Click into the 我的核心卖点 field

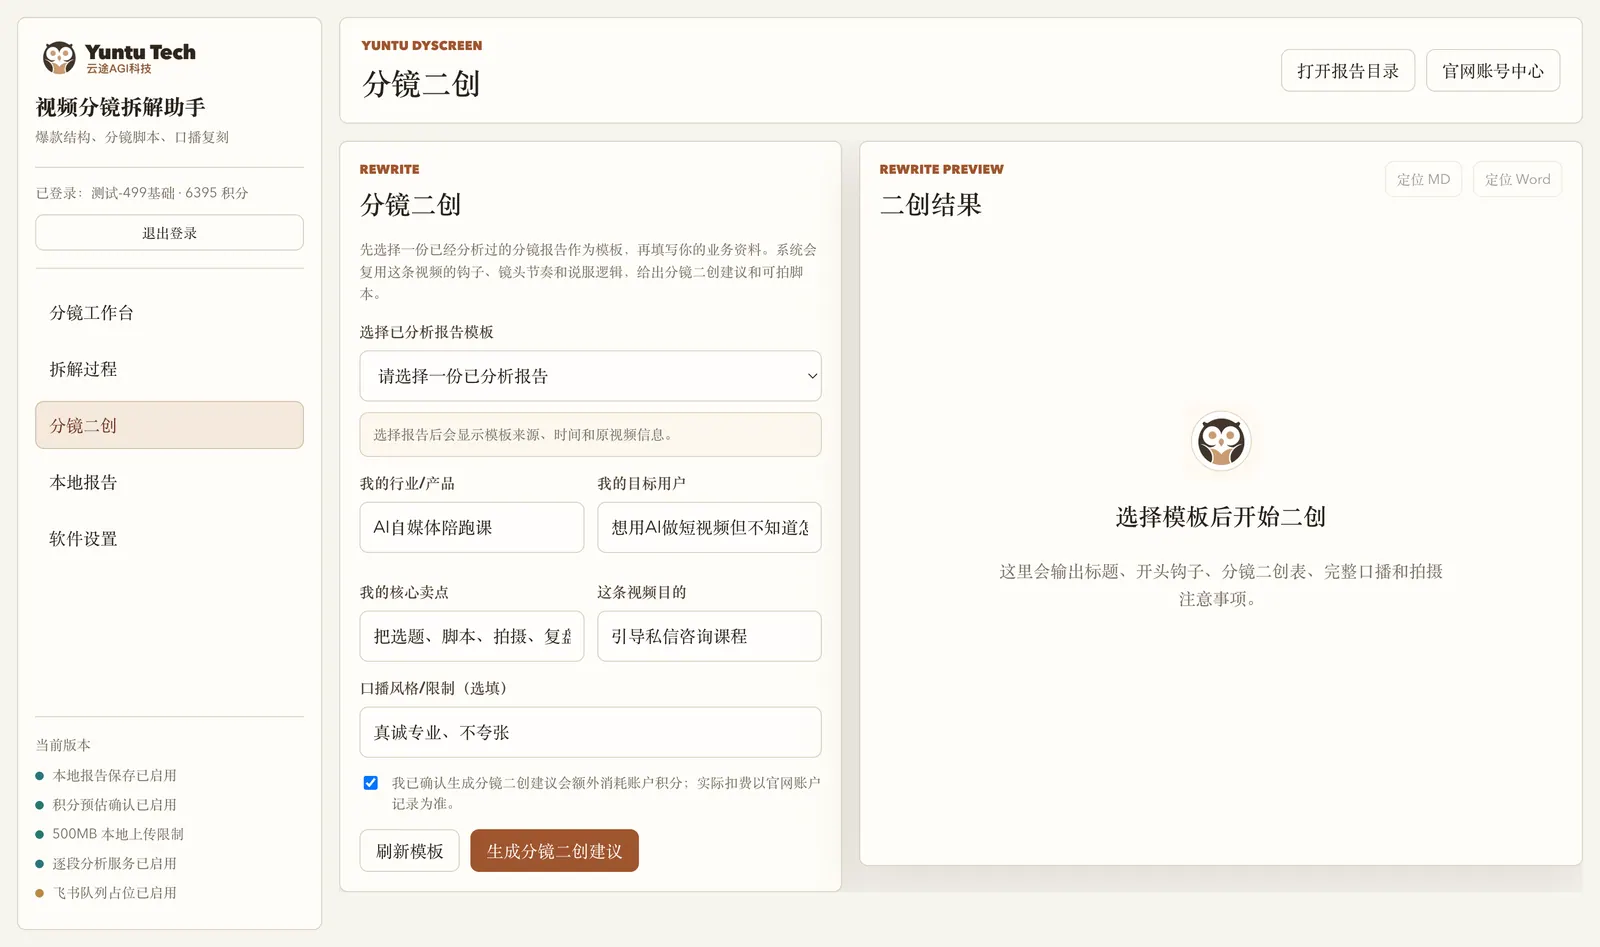tap(471, 636)
